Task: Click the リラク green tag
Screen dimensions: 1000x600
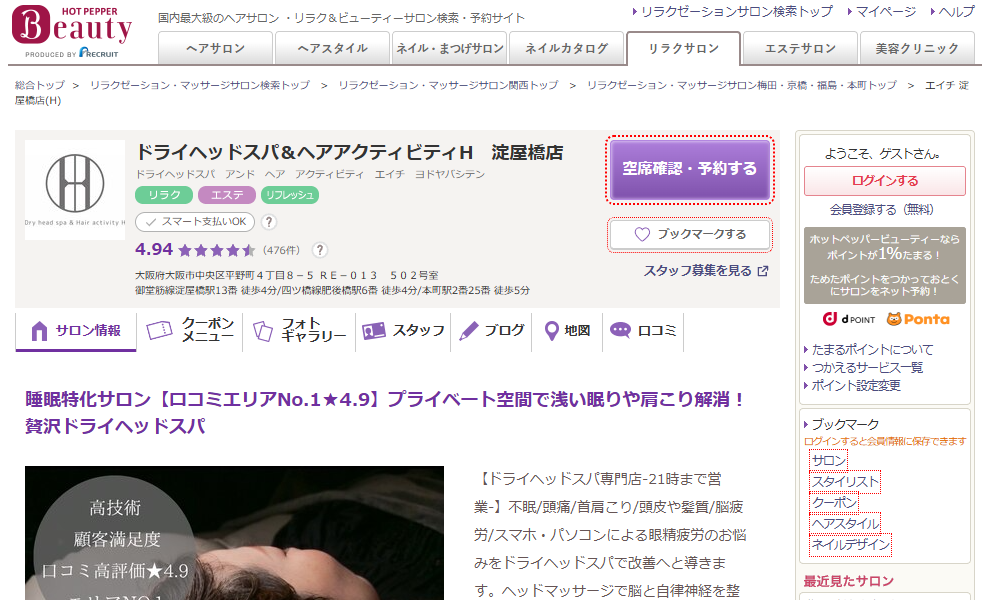Action: coord(164,195)
